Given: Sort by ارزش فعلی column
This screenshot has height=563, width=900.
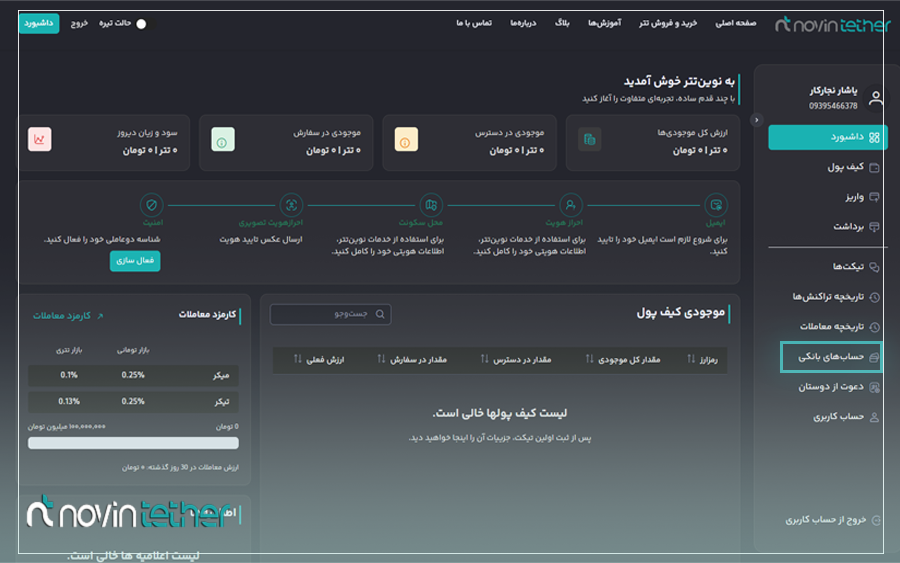Looking at the screenshot, I should click(319, 359).
